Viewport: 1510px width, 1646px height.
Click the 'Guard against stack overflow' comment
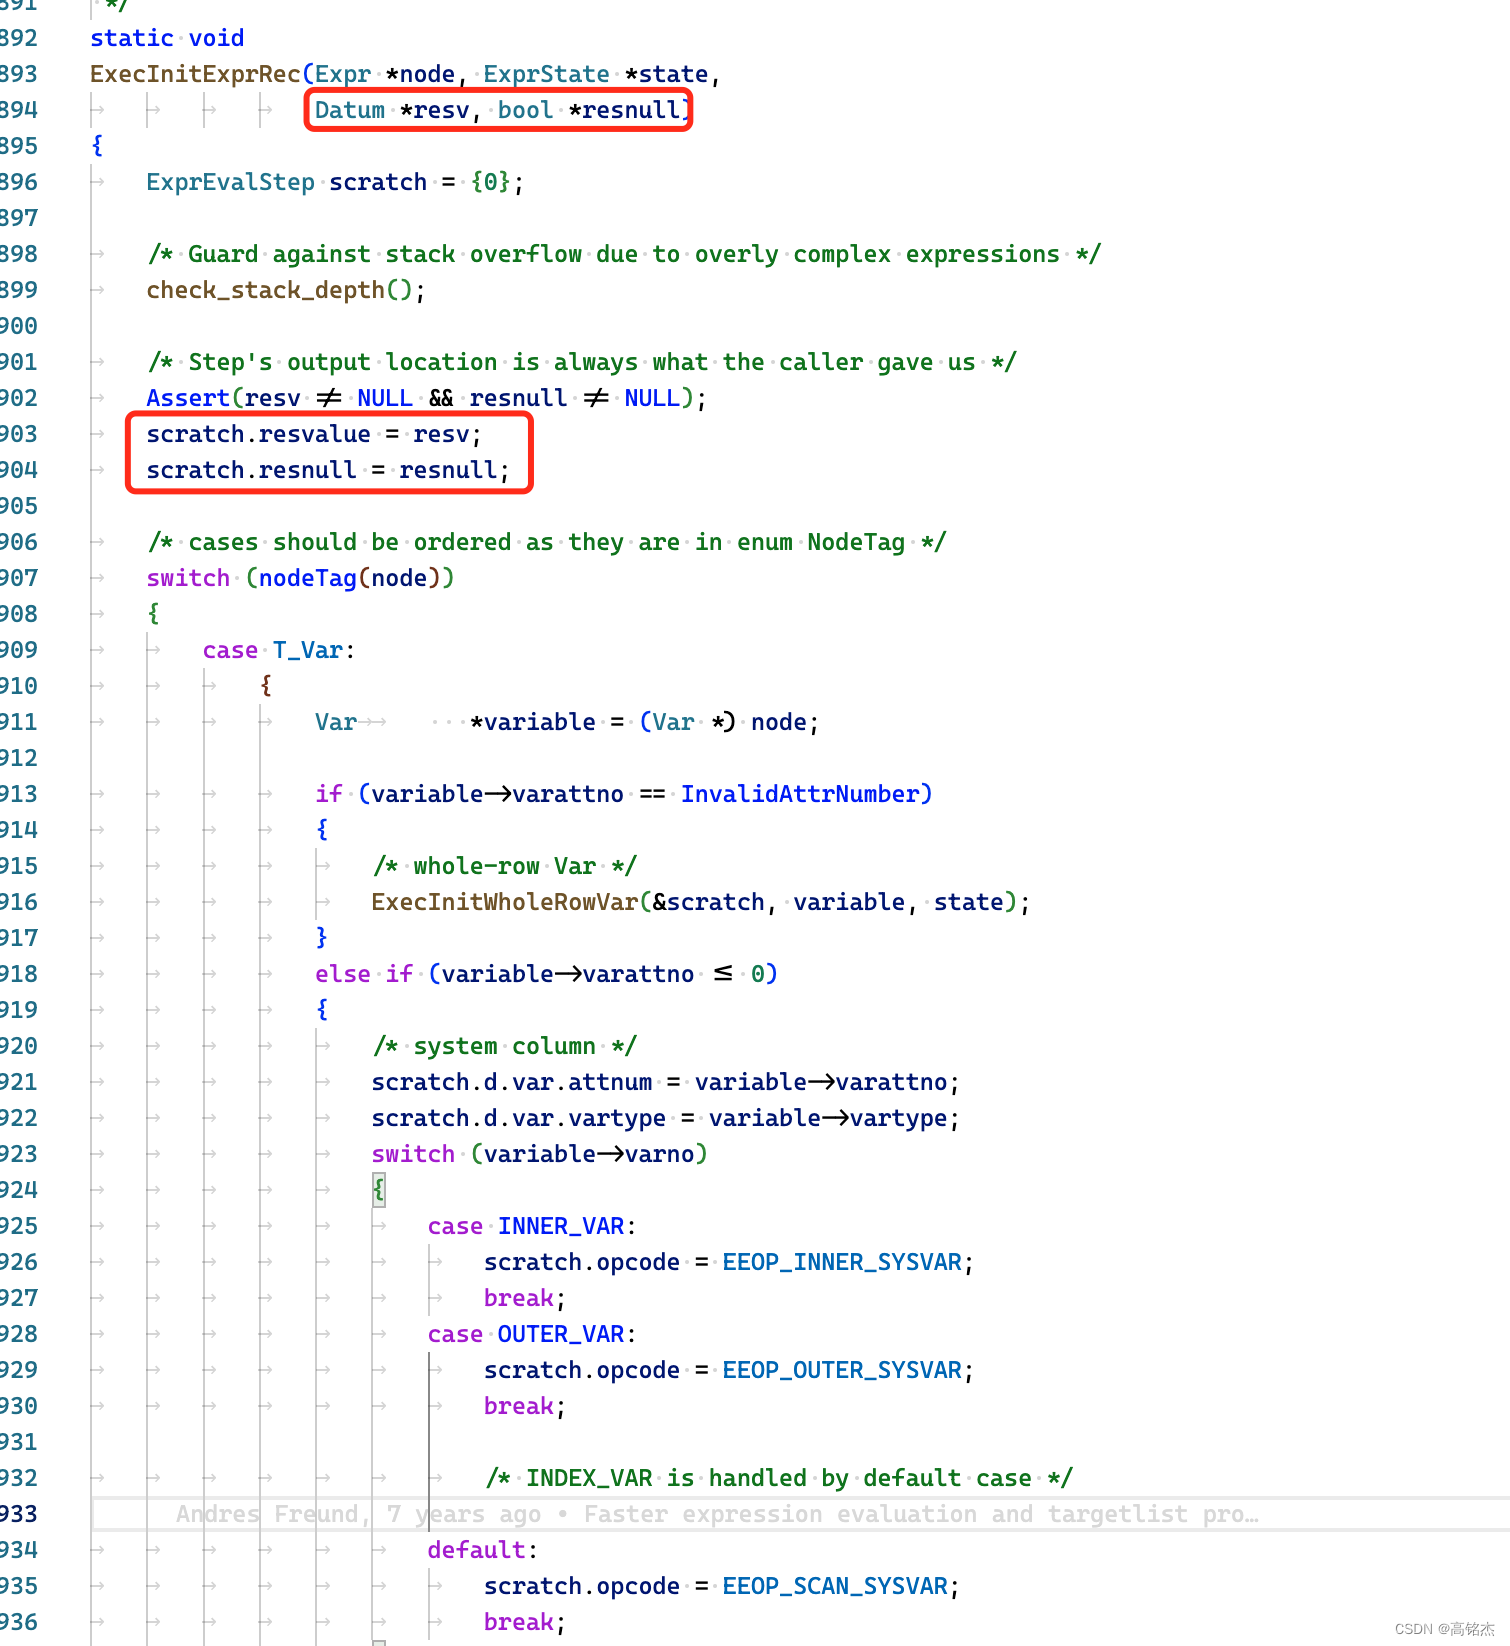coord(624,254)
